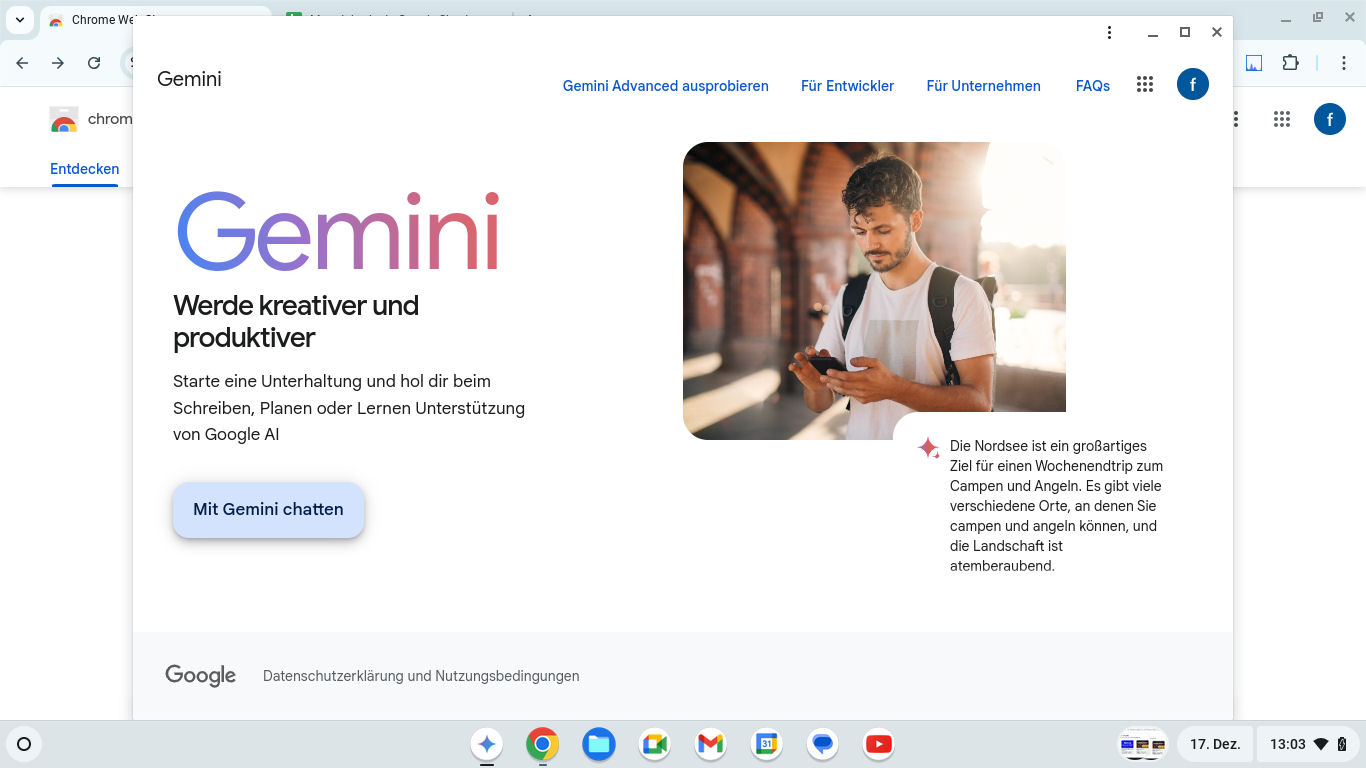Open the tab search dropdown in Chrome
The image size is (1366, 768).
pyautogui.click(x=20, y=20)
